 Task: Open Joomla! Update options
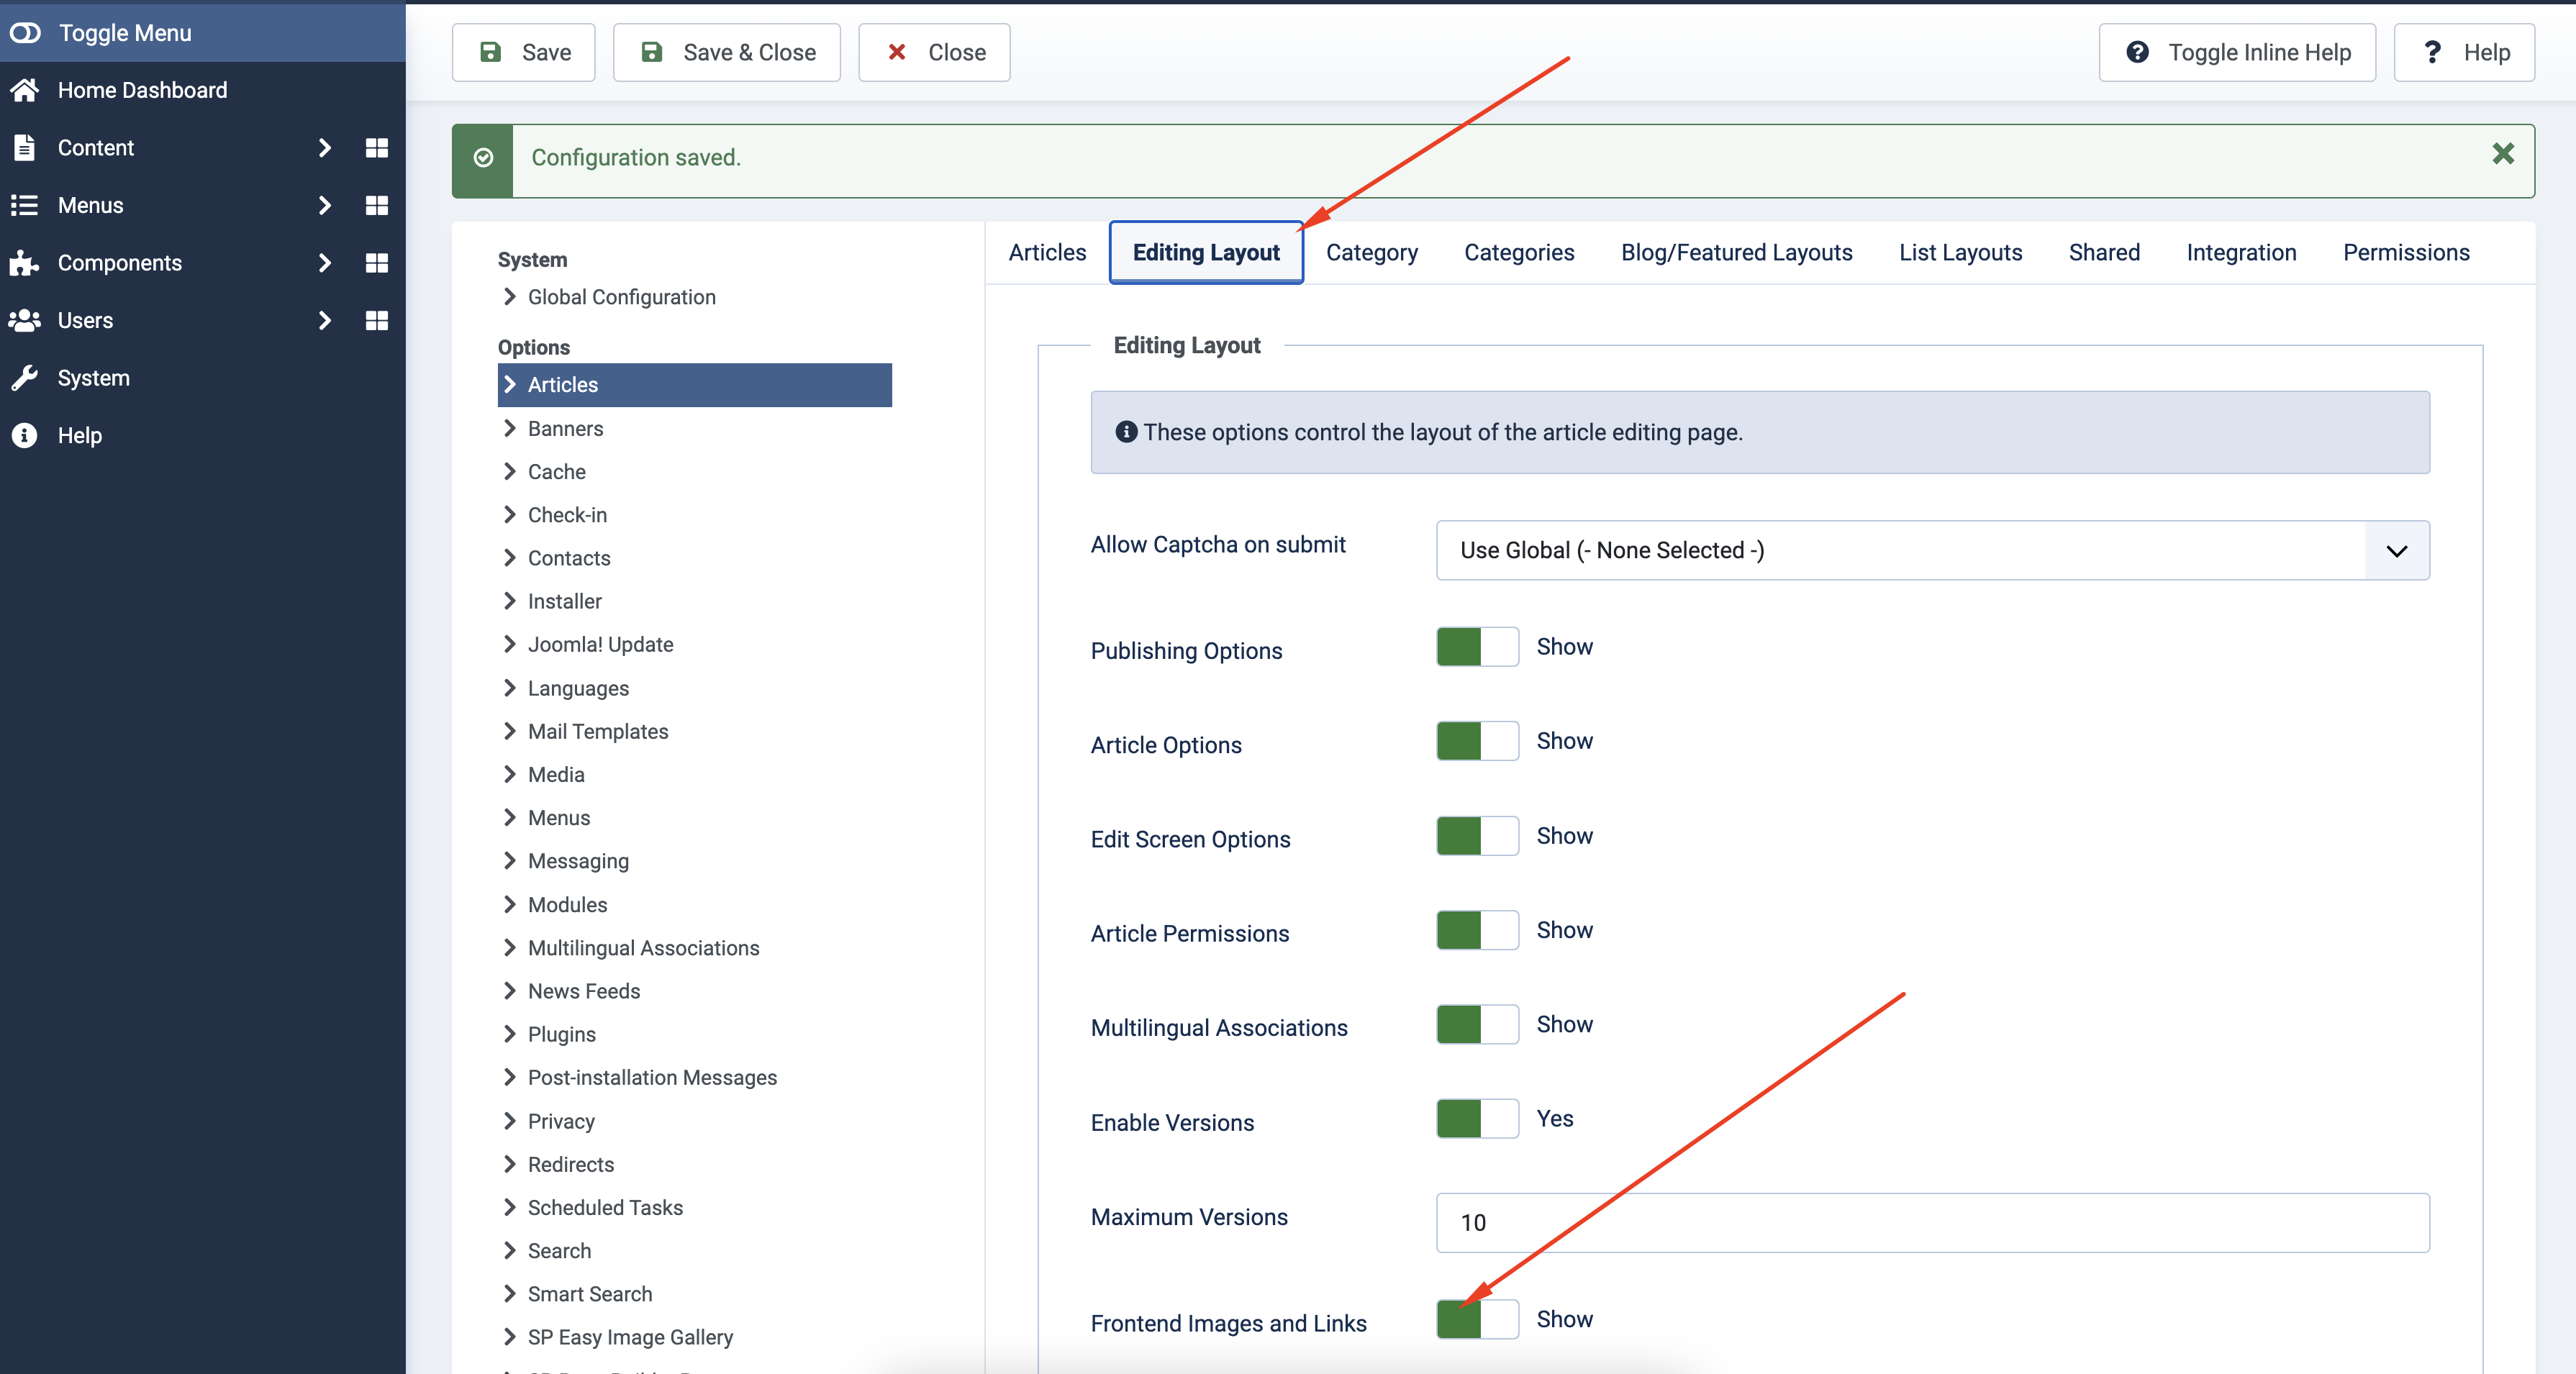pyautogui.click(x=600, y=645)
